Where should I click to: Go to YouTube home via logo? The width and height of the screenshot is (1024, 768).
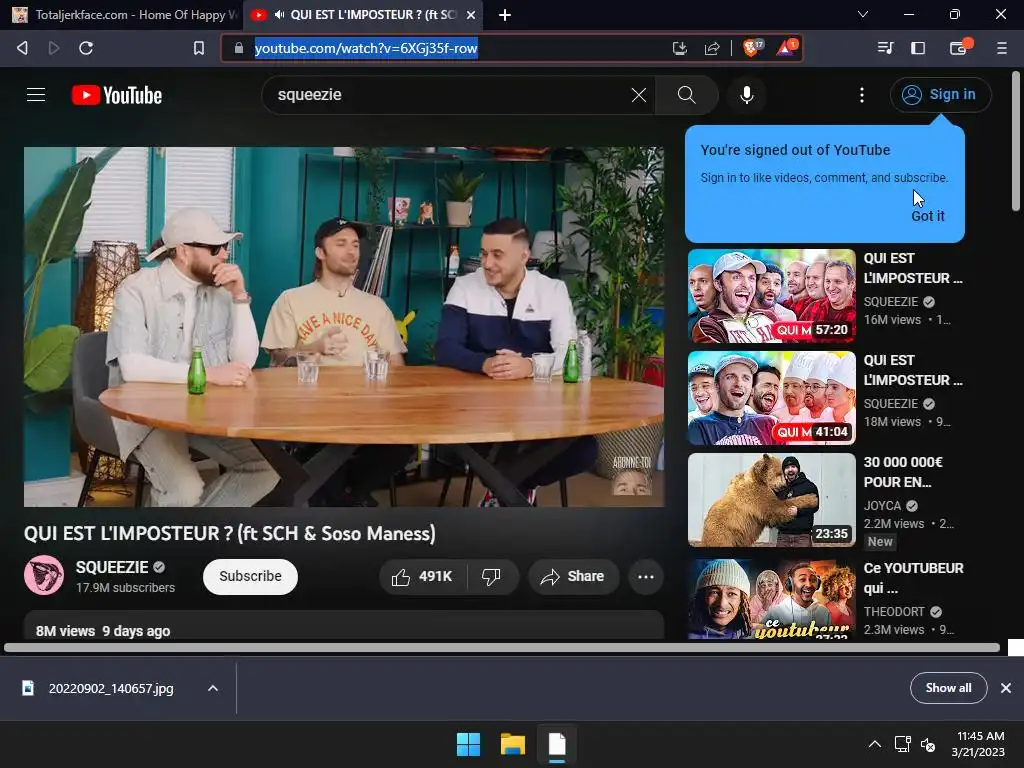[117, 95]
